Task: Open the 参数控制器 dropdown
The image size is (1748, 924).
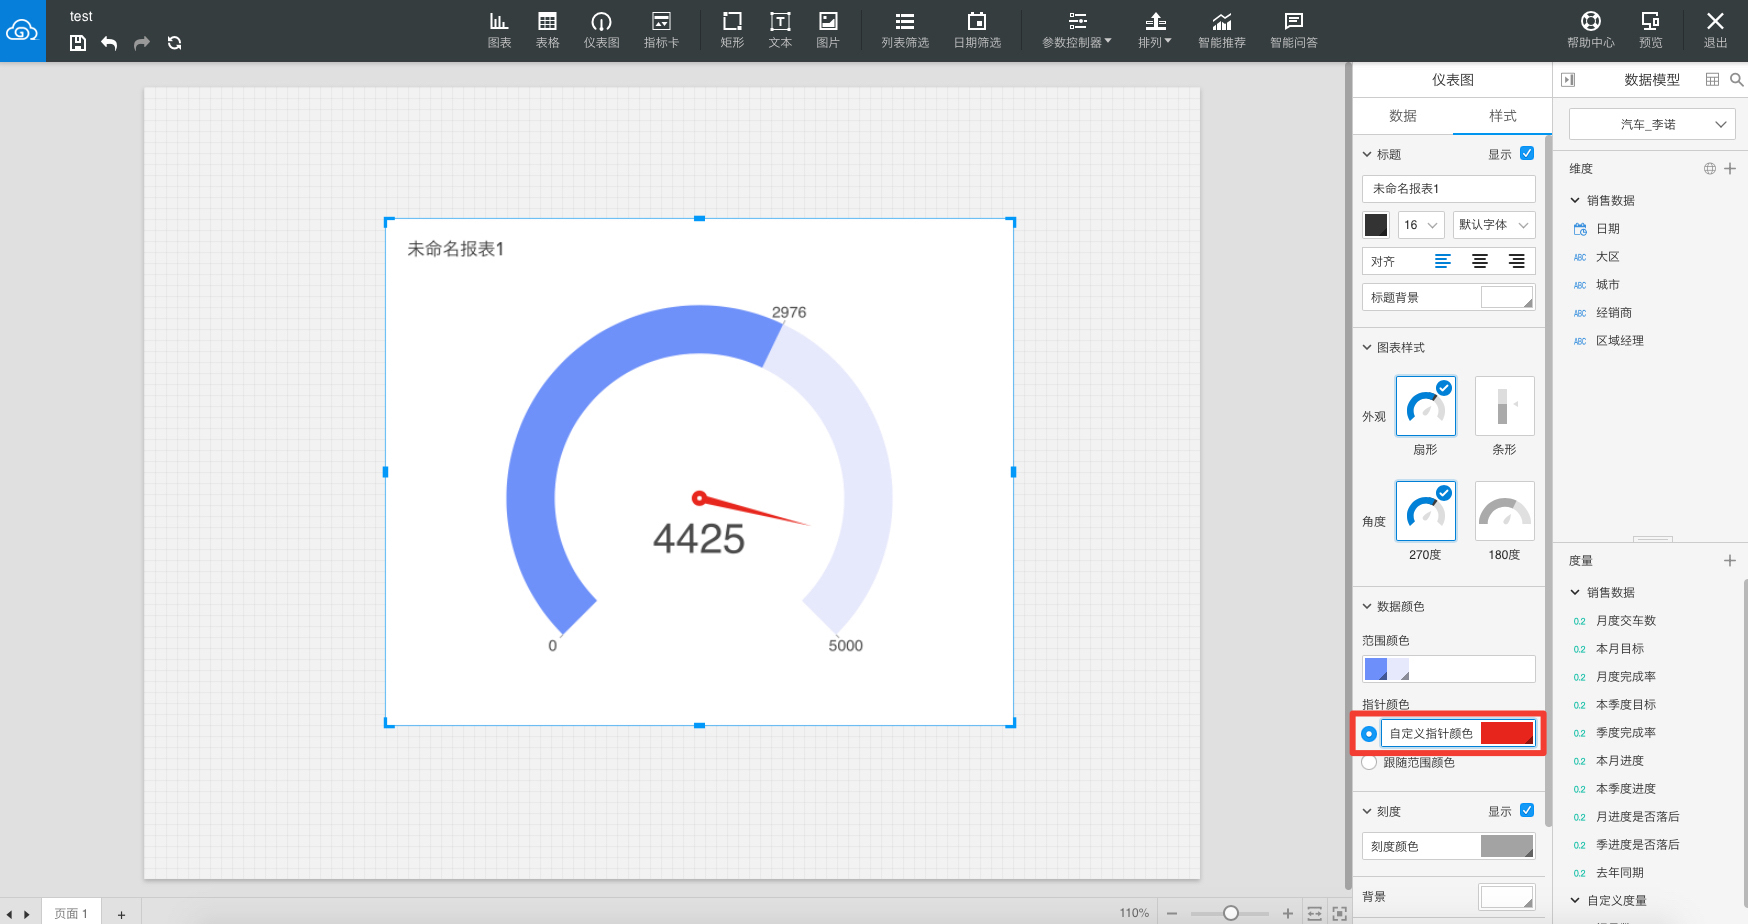Action: point(1077,30)
